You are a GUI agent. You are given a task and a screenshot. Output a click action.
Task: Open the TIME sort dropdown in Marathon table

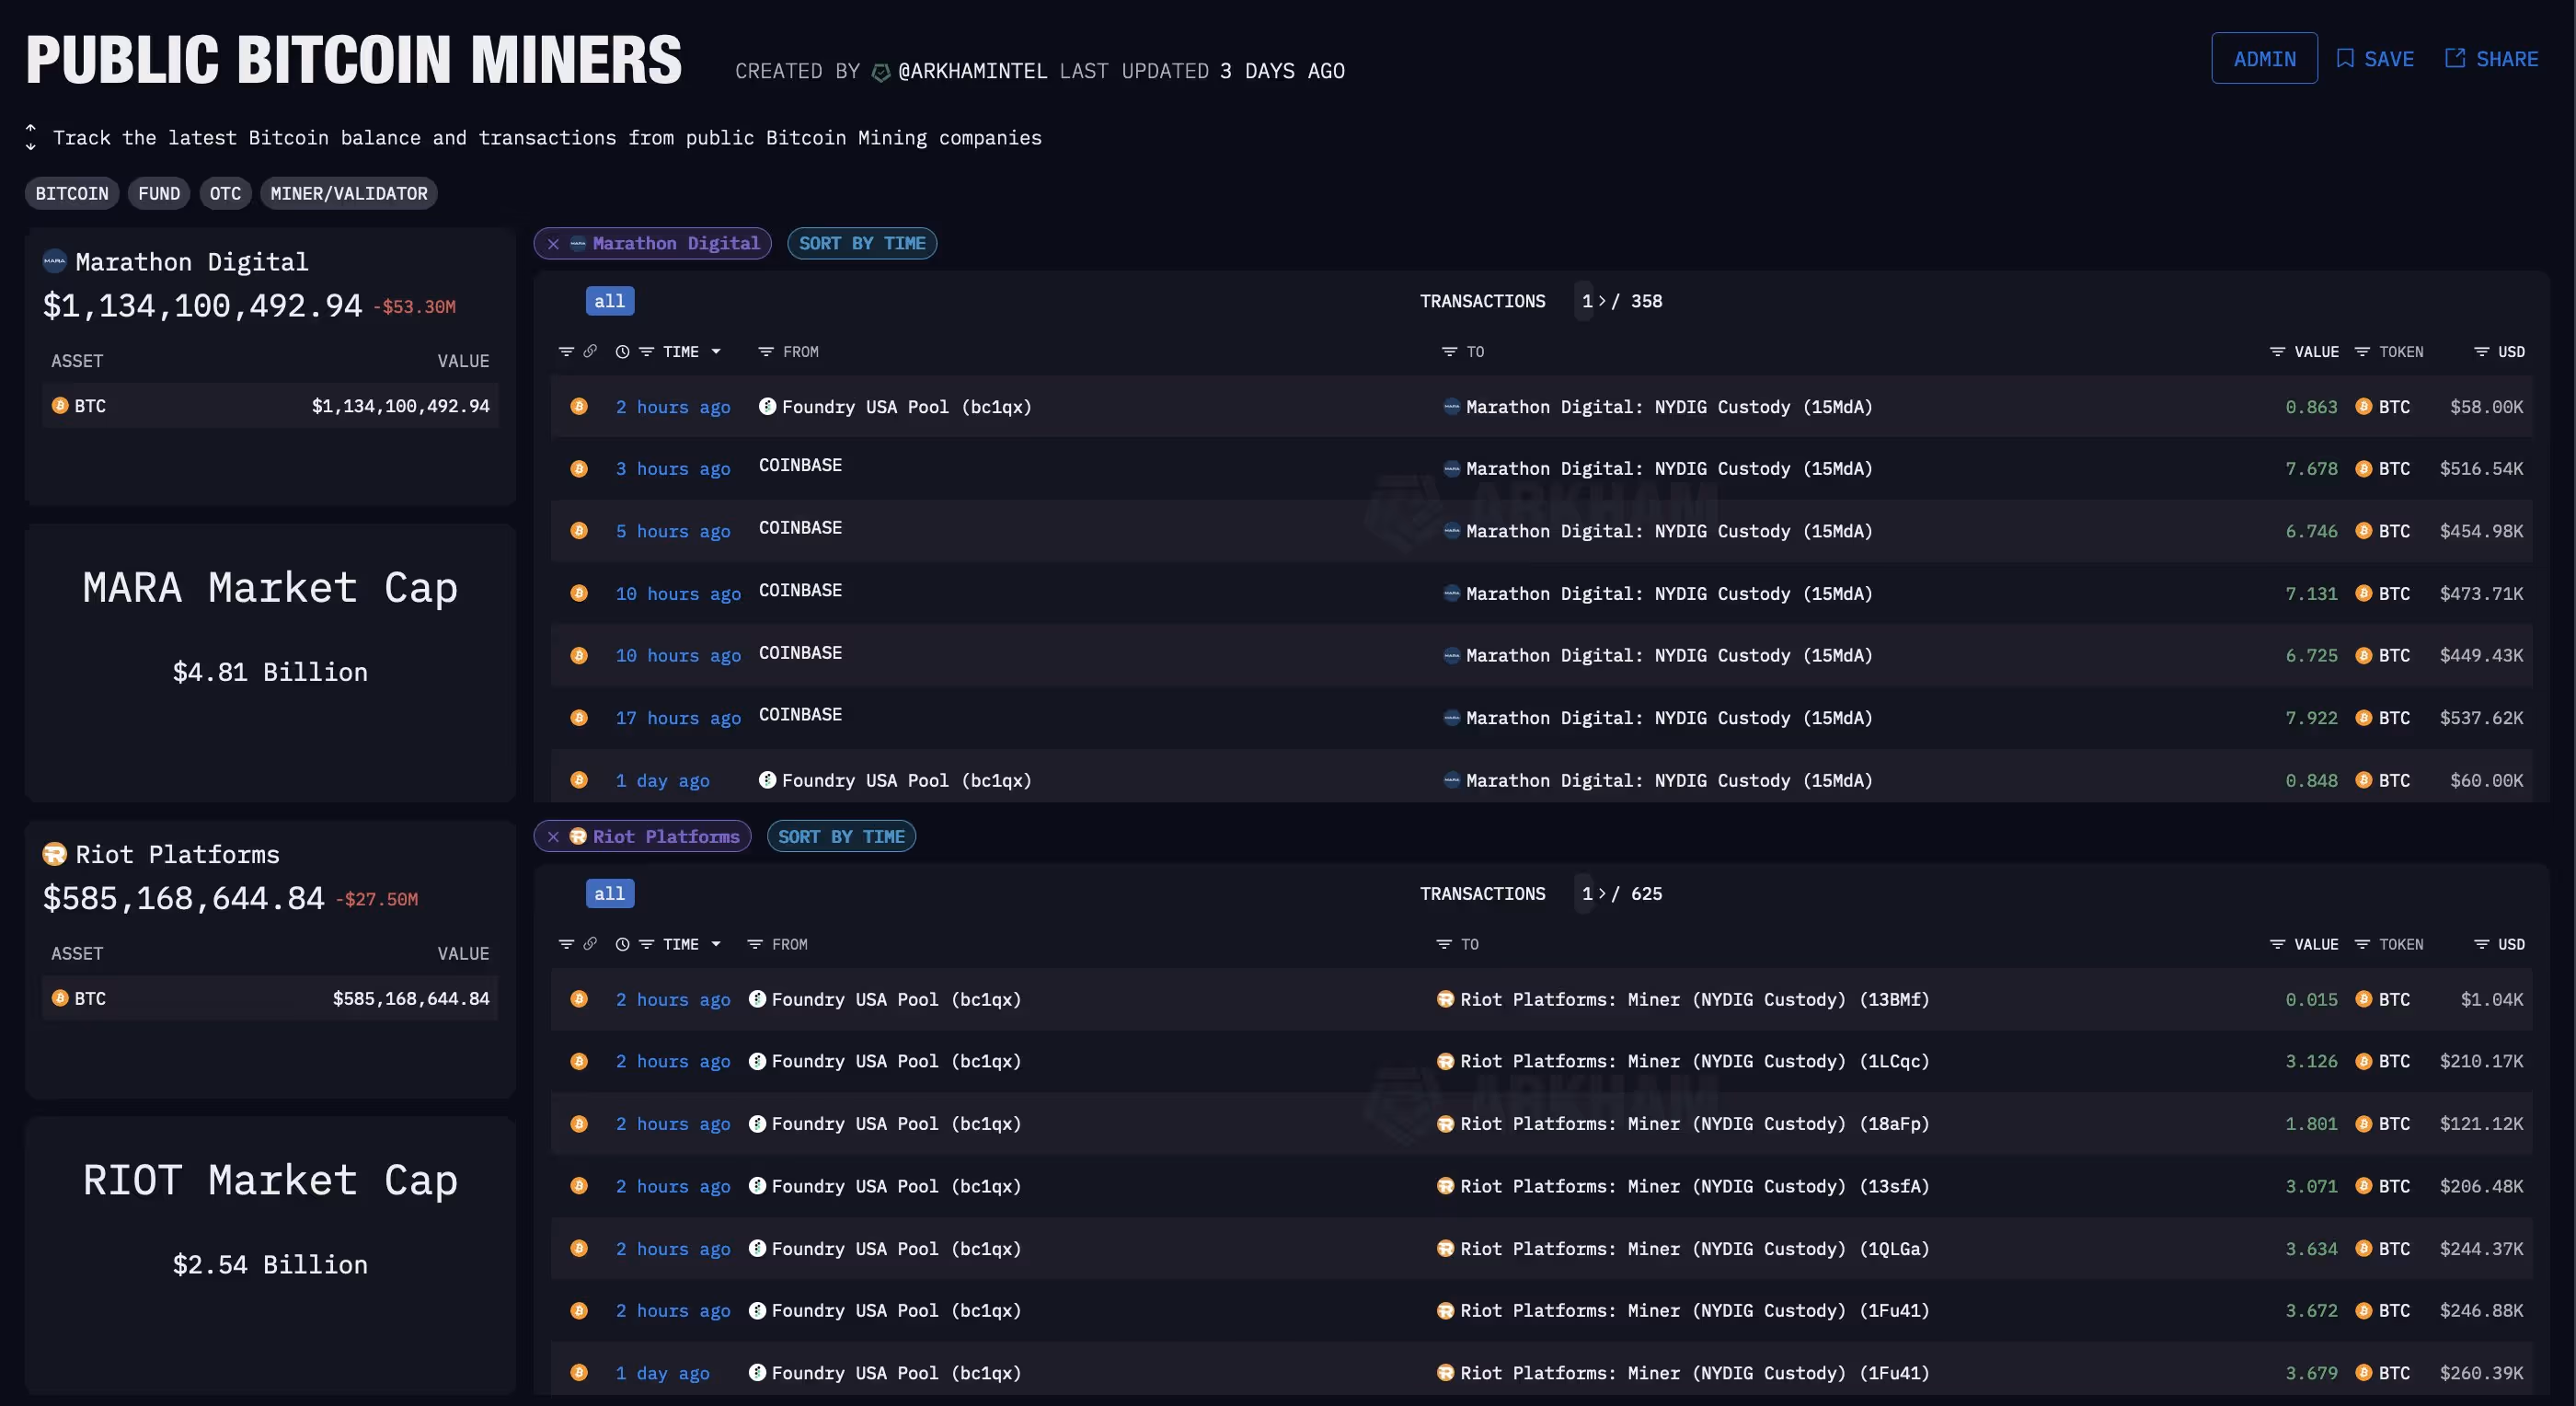click(x=716, y=352)
